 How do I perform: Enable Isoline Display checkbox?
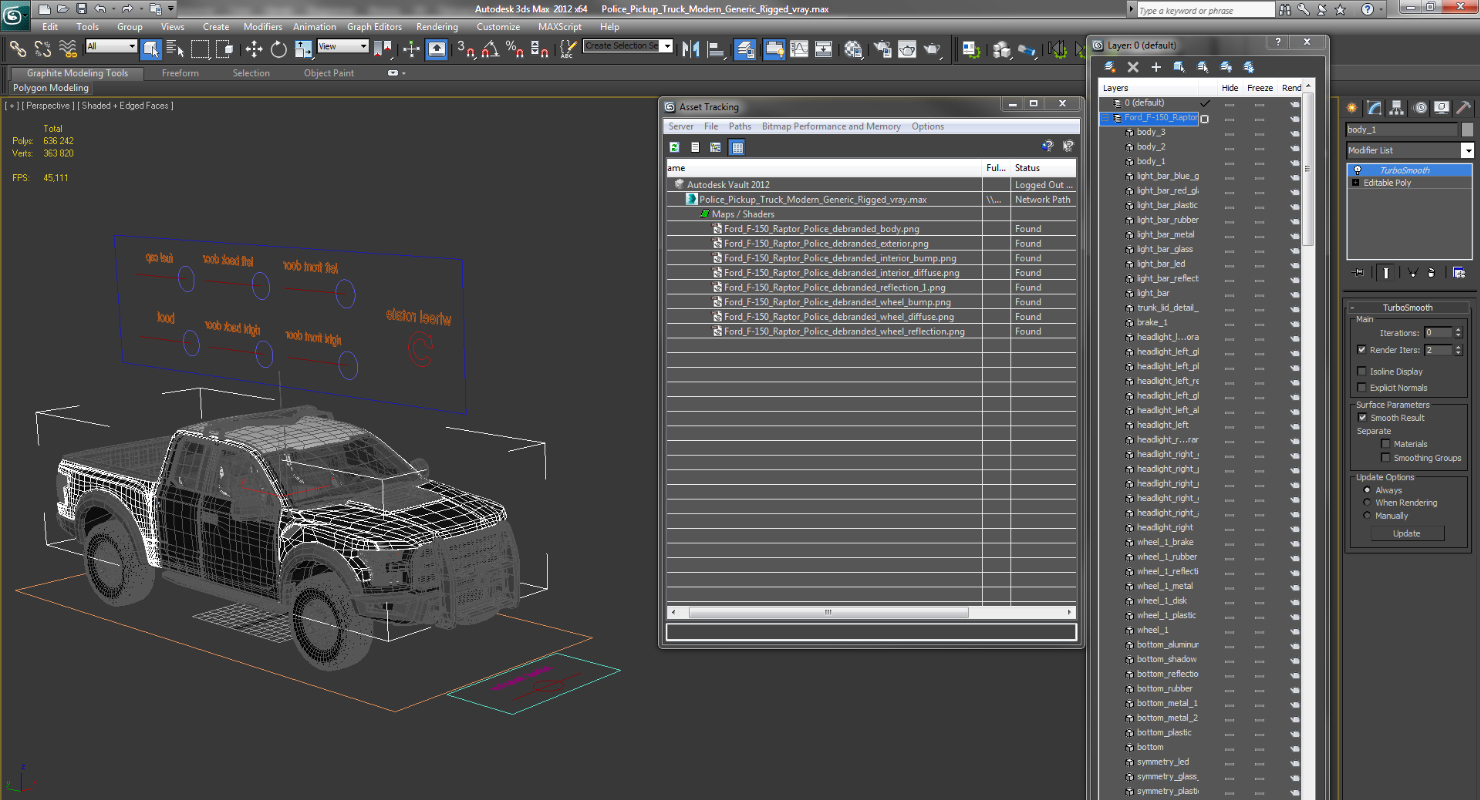(1361, 371)
